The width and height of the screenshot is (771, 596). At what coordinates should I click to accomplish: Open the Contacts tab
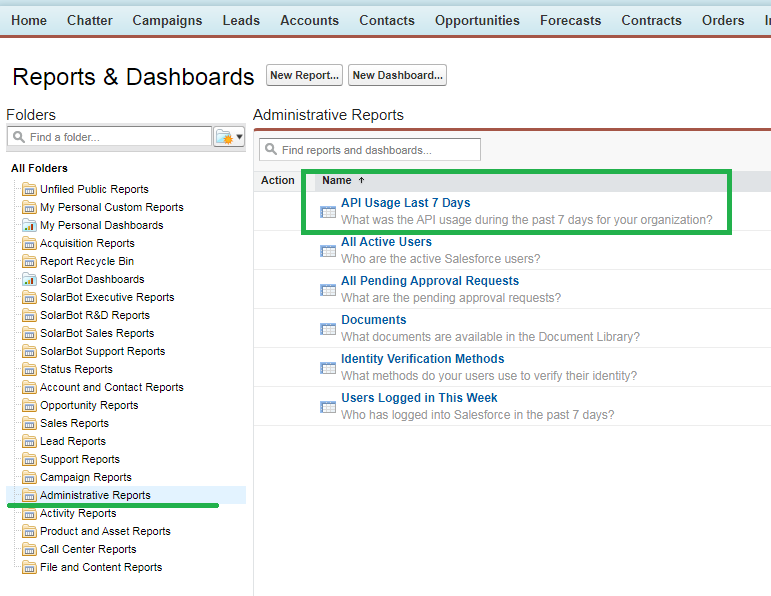[387, 20]
